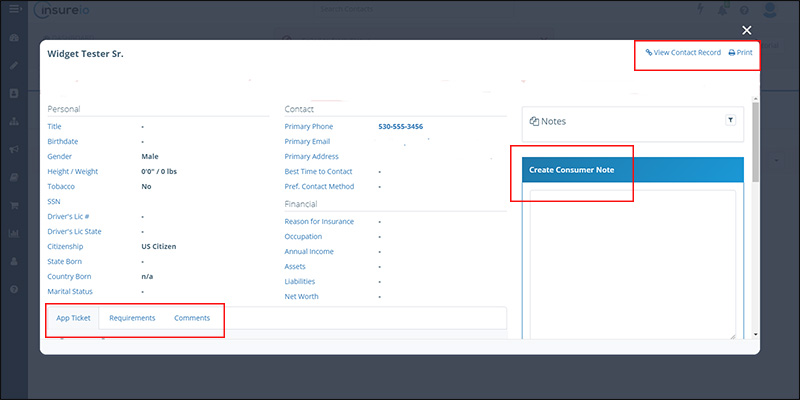Switch to the App Ticket tab
Screen dimensions: 800x400
(x=73, y=318)
